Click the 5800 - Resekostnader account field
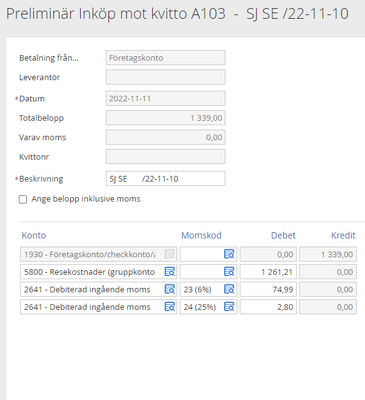 point(98,272)
